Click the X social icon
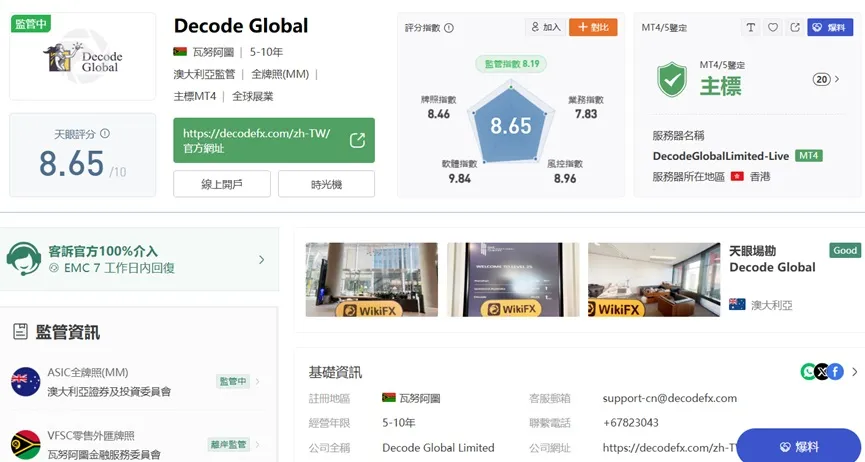This screenshot has width=865, height=462. [x=822, y=372]
